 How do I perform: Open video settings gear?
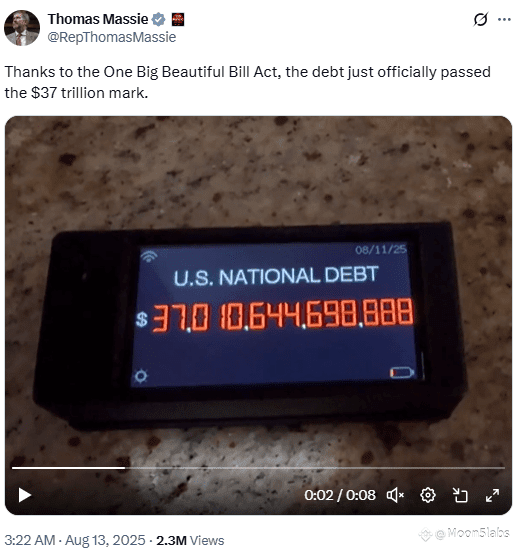coord(428,495)
